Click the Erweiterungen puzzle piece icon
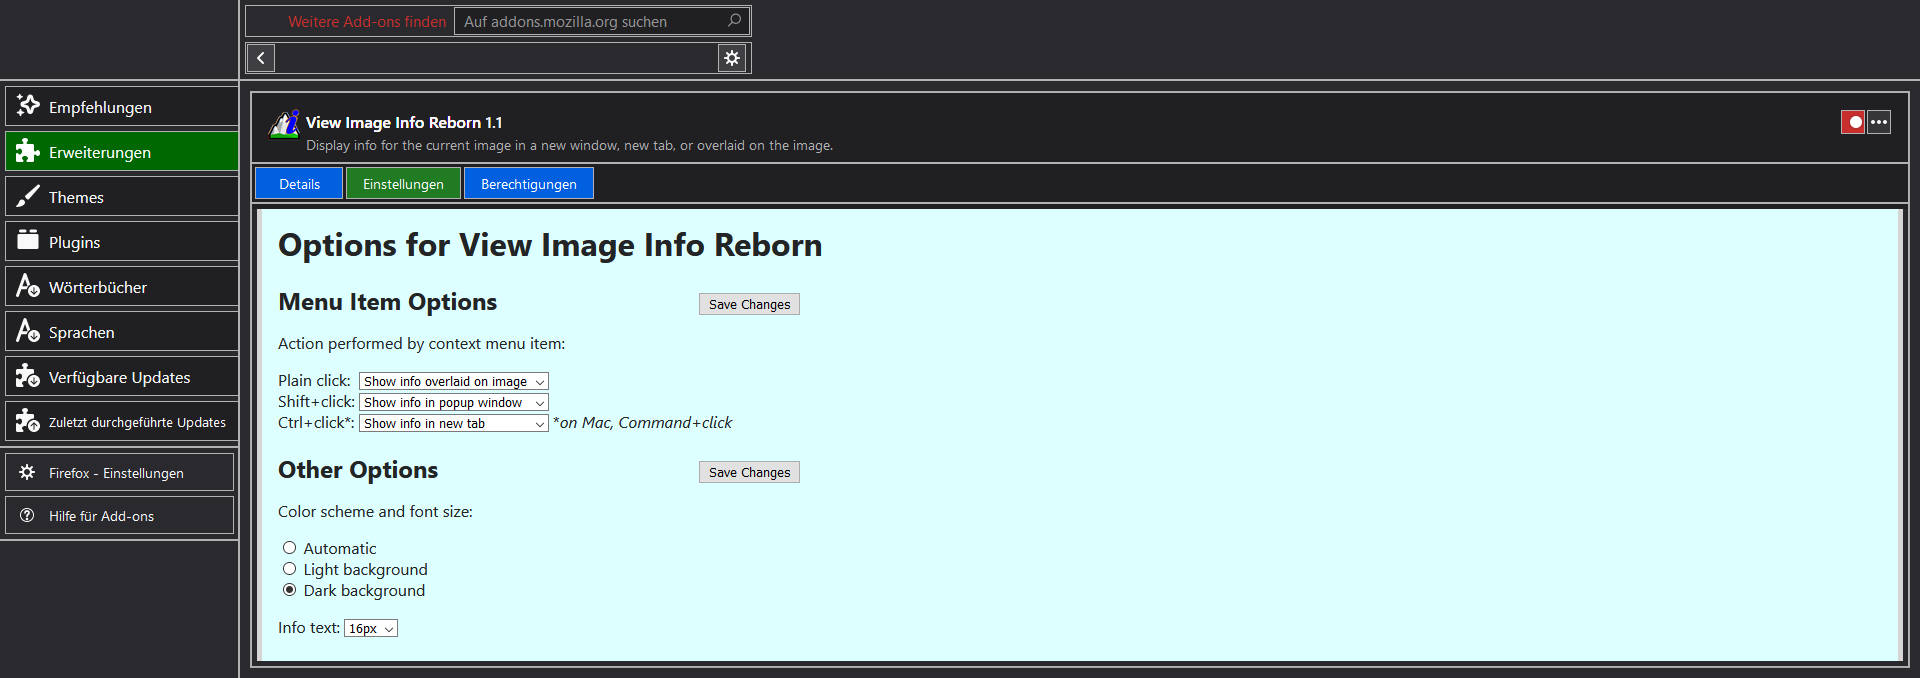1920x678 pixels. click(28, 151)
